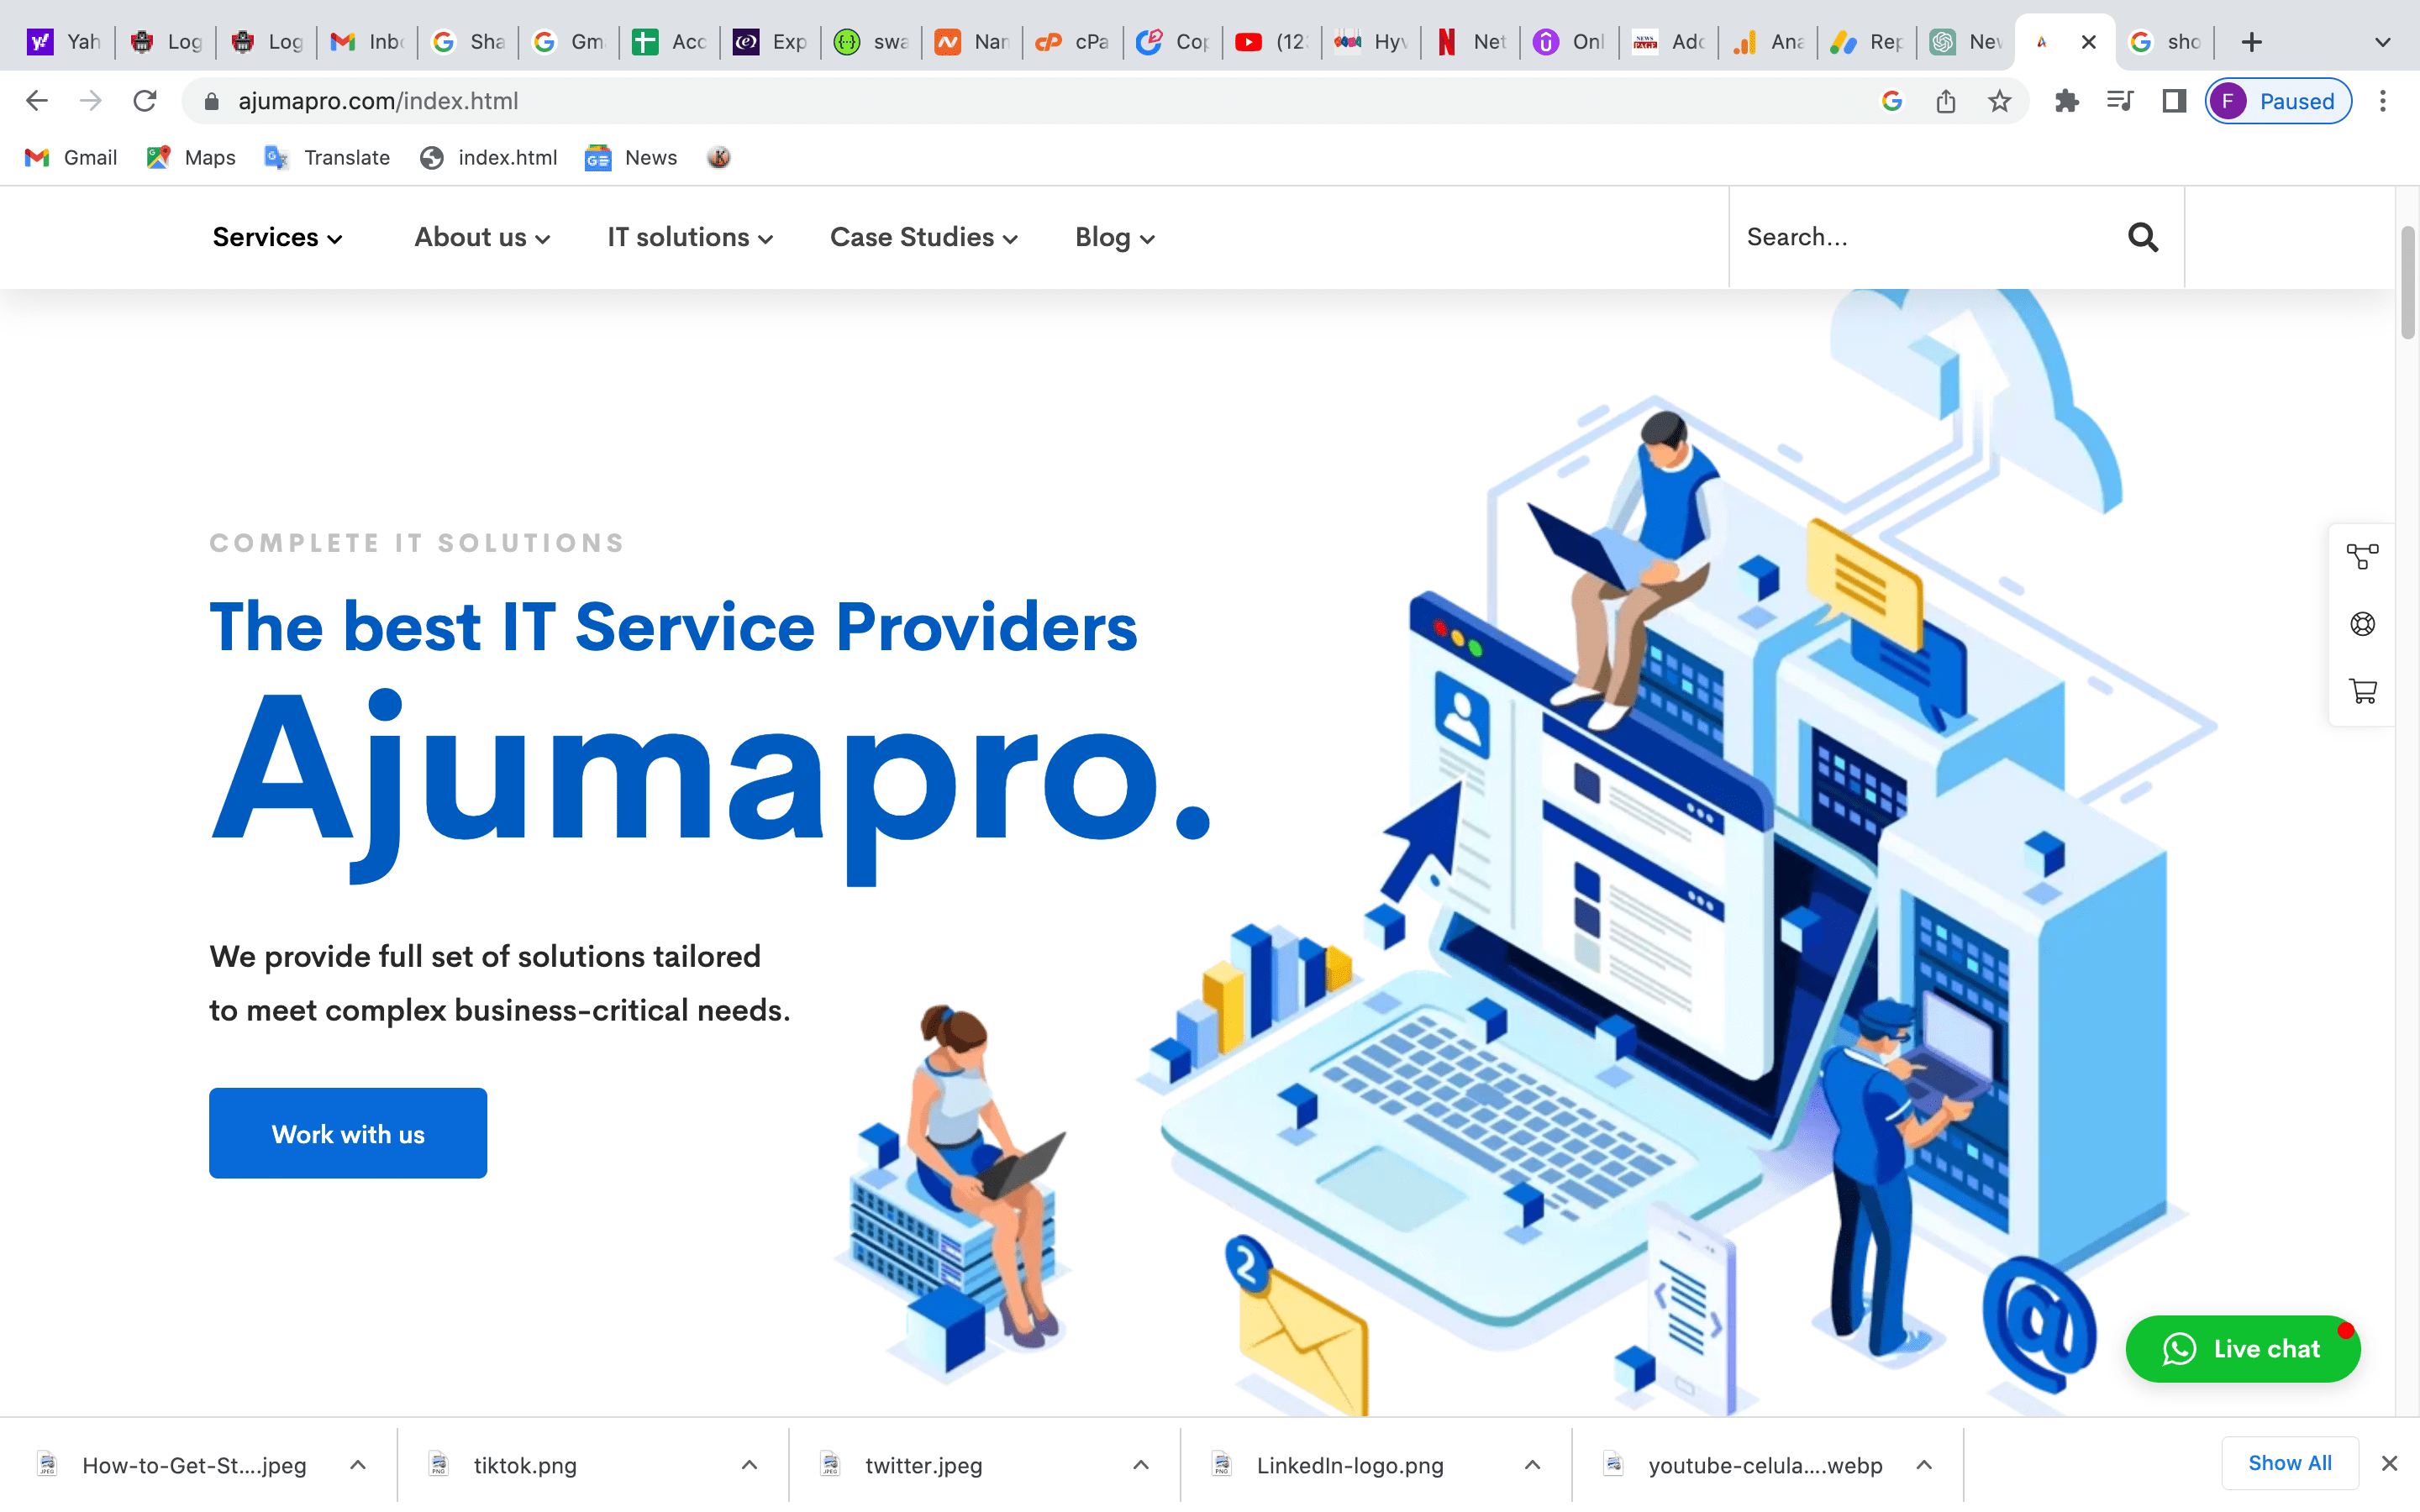2420x1512 pixels.
Task: Open the media control button
Action: tap(2120, 101)
